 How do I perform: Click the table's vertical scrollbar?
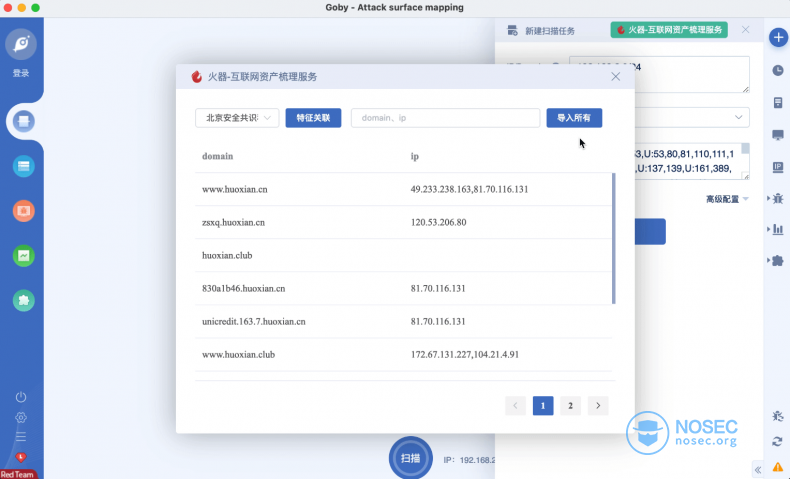click(x=614, y=239)
